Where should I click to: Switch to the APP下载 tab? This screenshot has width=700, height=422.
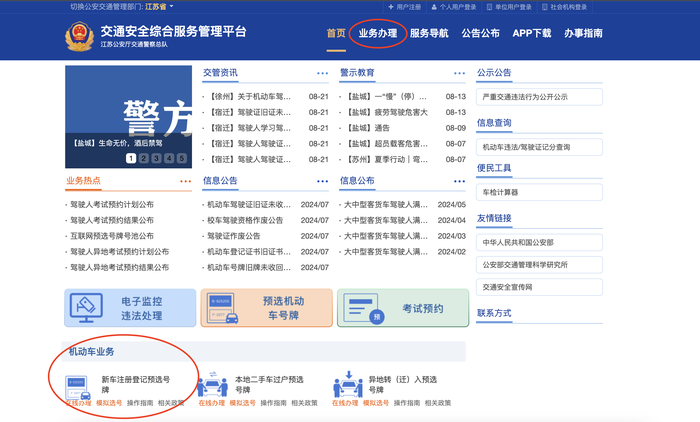(530, 33)
